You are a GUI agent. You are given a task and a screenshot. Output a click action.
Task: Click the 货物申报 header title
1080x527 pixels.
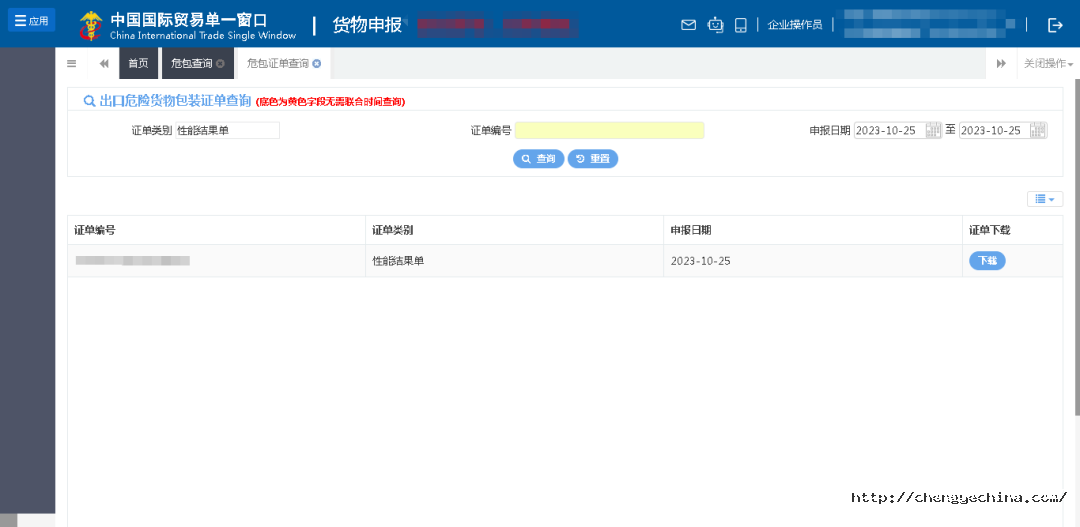tap(367, 25)
